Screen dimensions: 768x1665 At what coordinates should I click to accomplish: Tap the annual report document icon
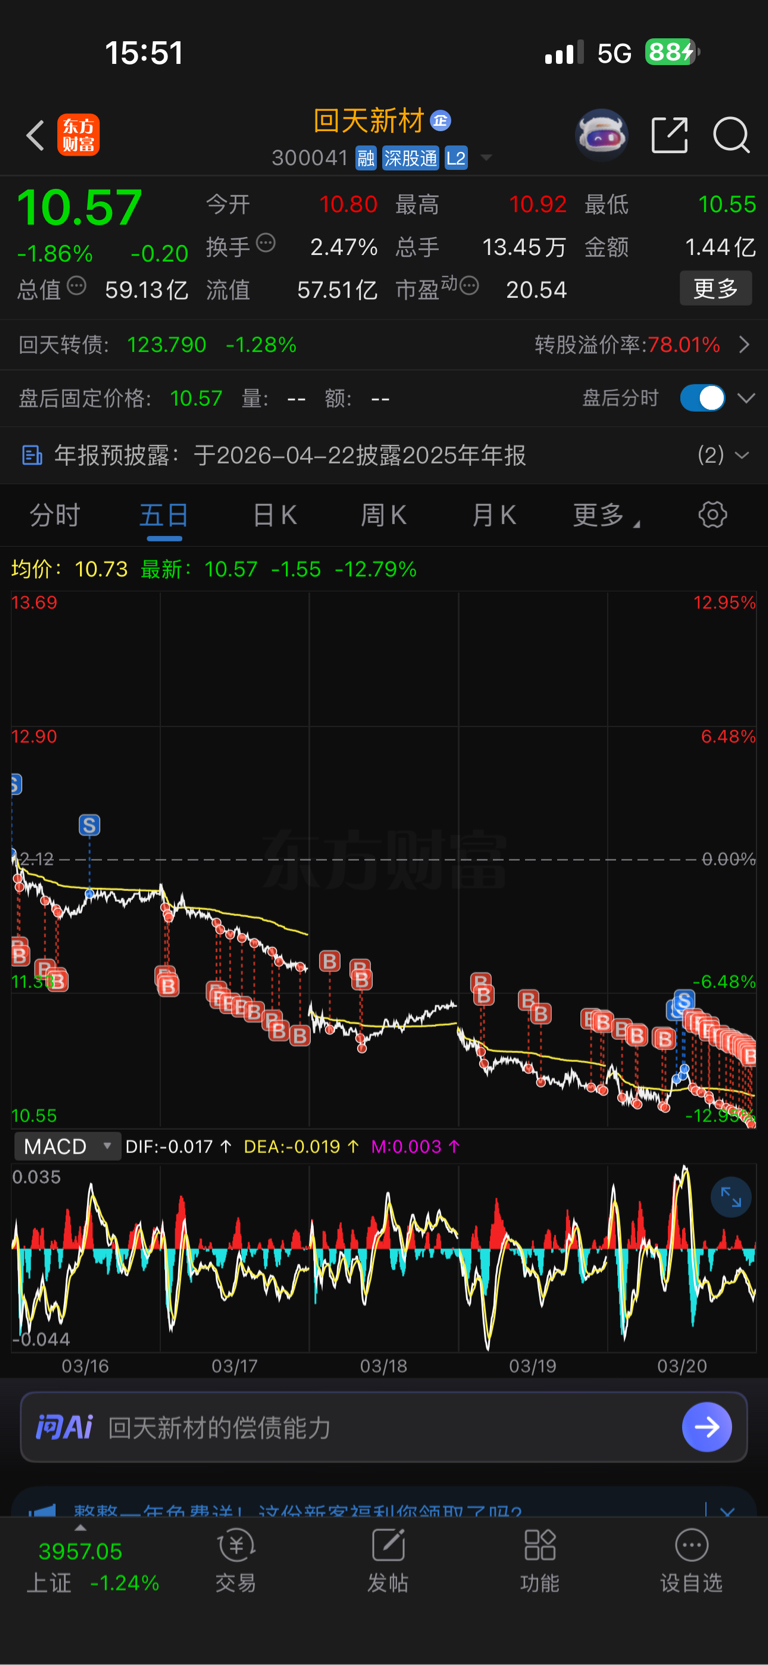tap(32, 456)
